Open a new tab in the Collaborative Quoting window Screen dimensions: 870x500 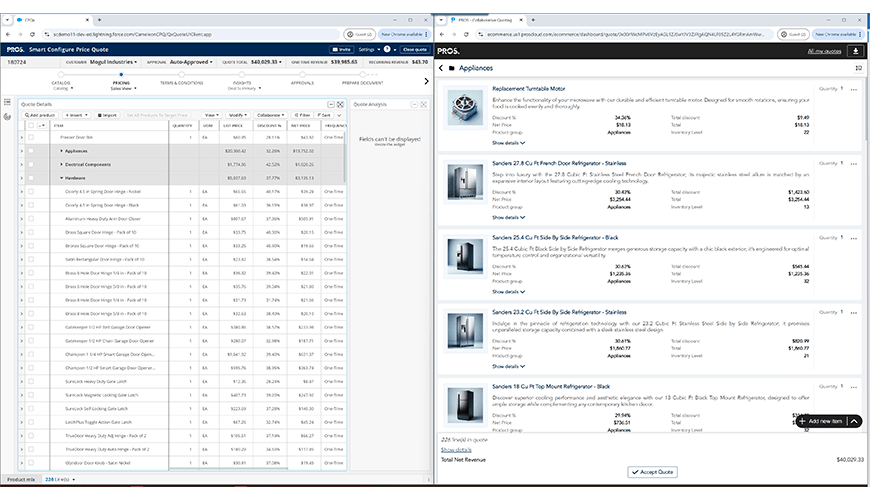click(x=533, y=20)
